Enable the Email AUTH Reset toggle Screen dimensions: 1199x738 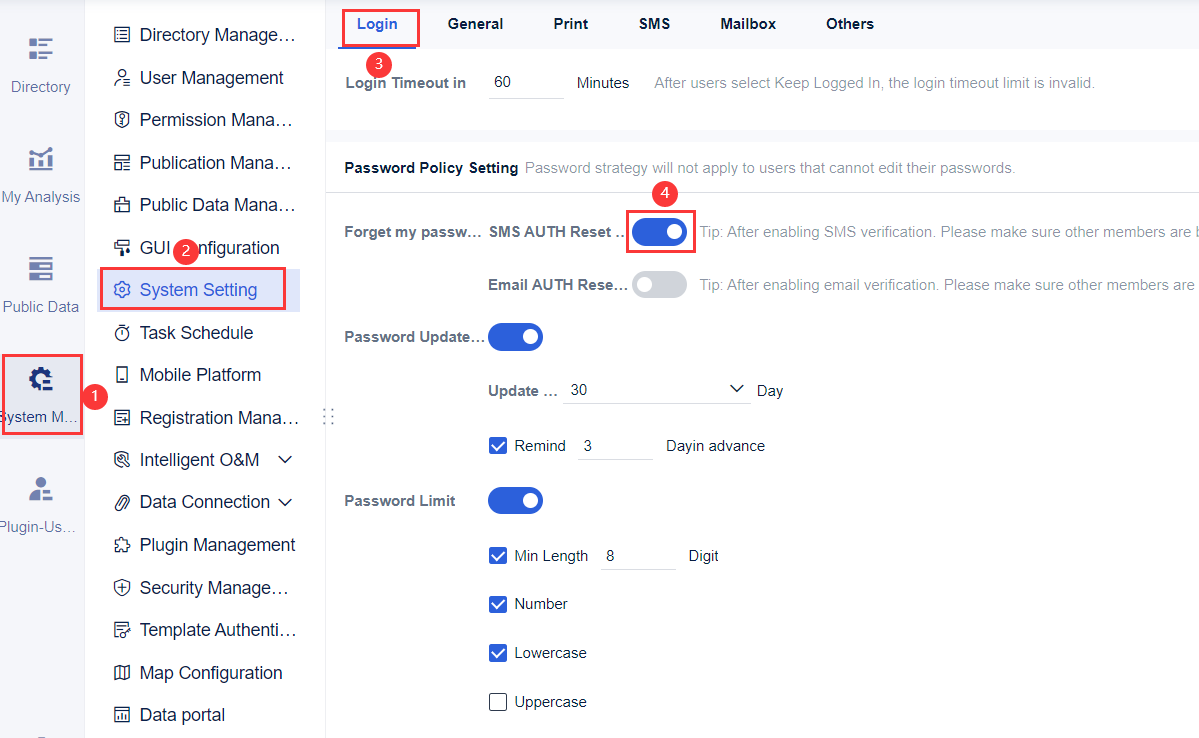[659, 284]
